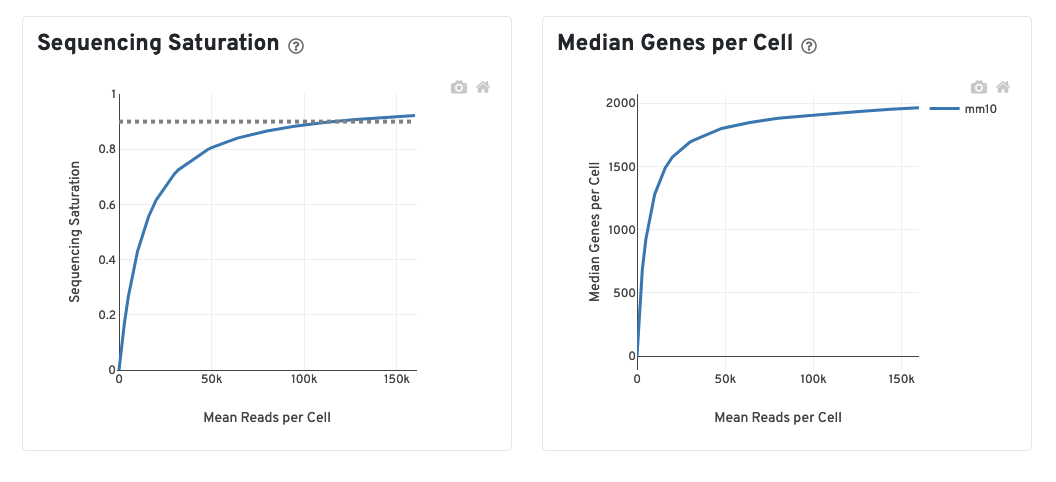Viewport: 1056px width, 482px height.
Task: Download Median Genes plot with camera icon
Action: coord(979,87)
